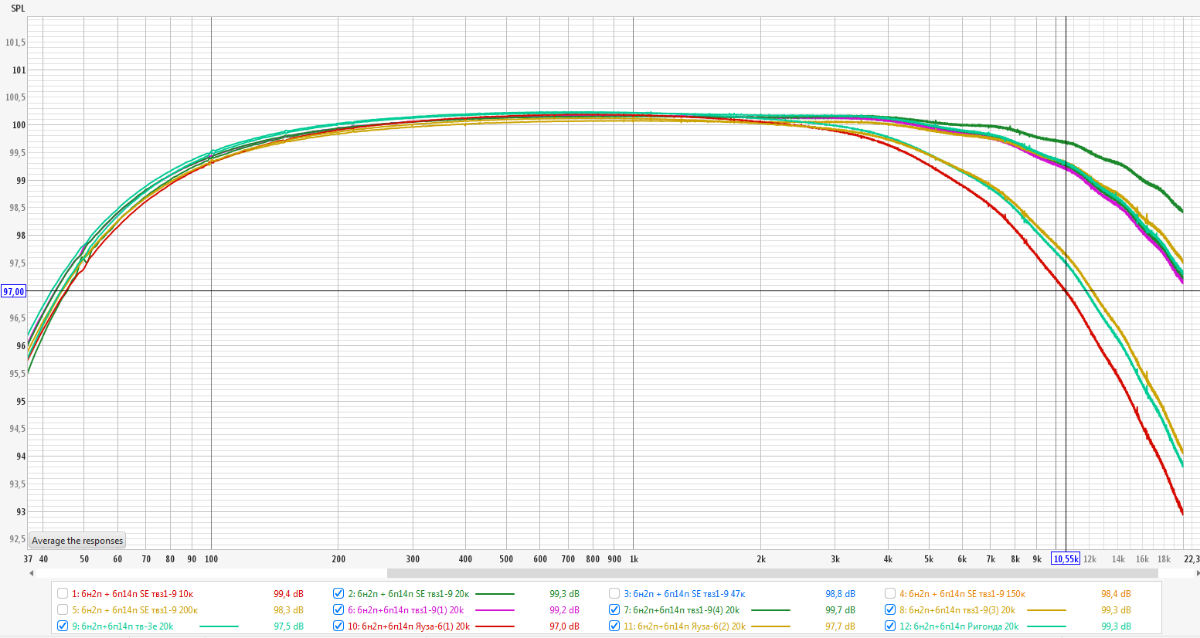Click the horizontal frequency scrollbar thumb
The image size is (1200, 638).
coord(770,574)
